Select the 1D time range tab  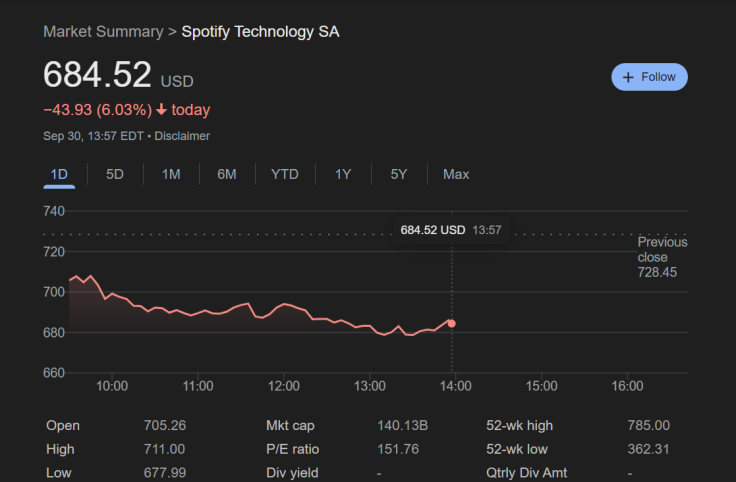59,174
